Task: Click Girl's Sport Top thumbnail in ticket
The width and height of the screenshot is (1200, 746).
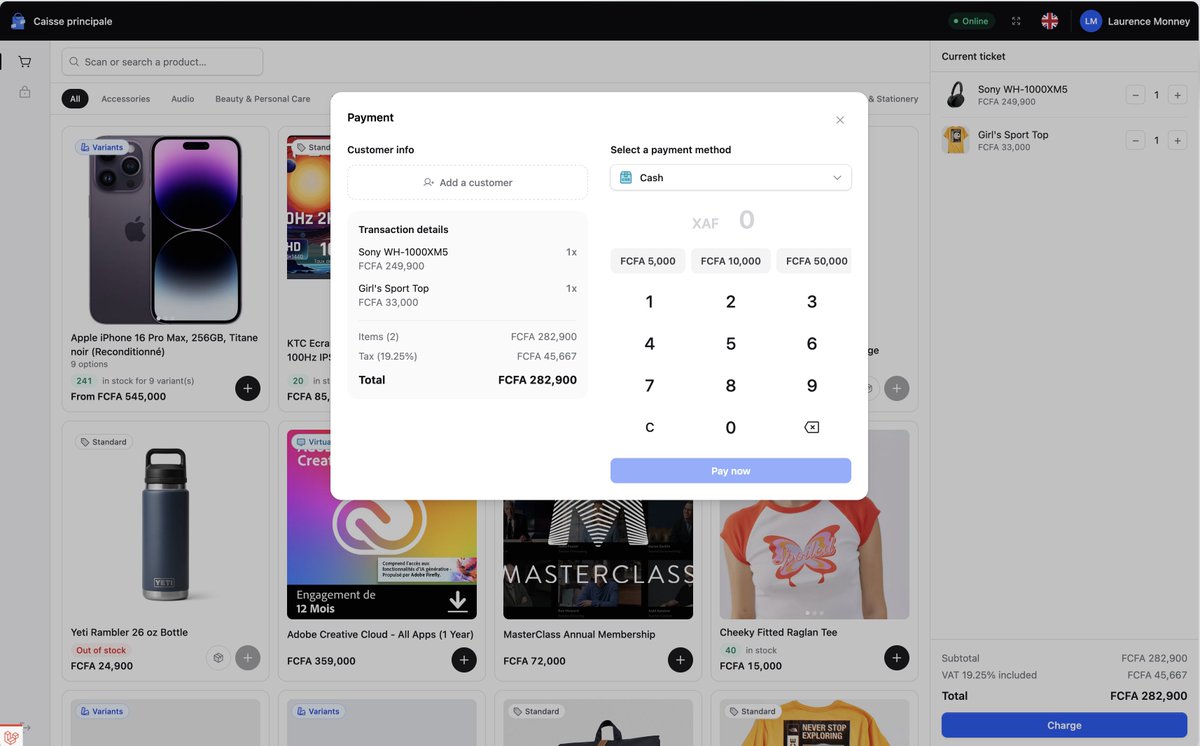Action: pyautogui.click(x=956, y=140)
